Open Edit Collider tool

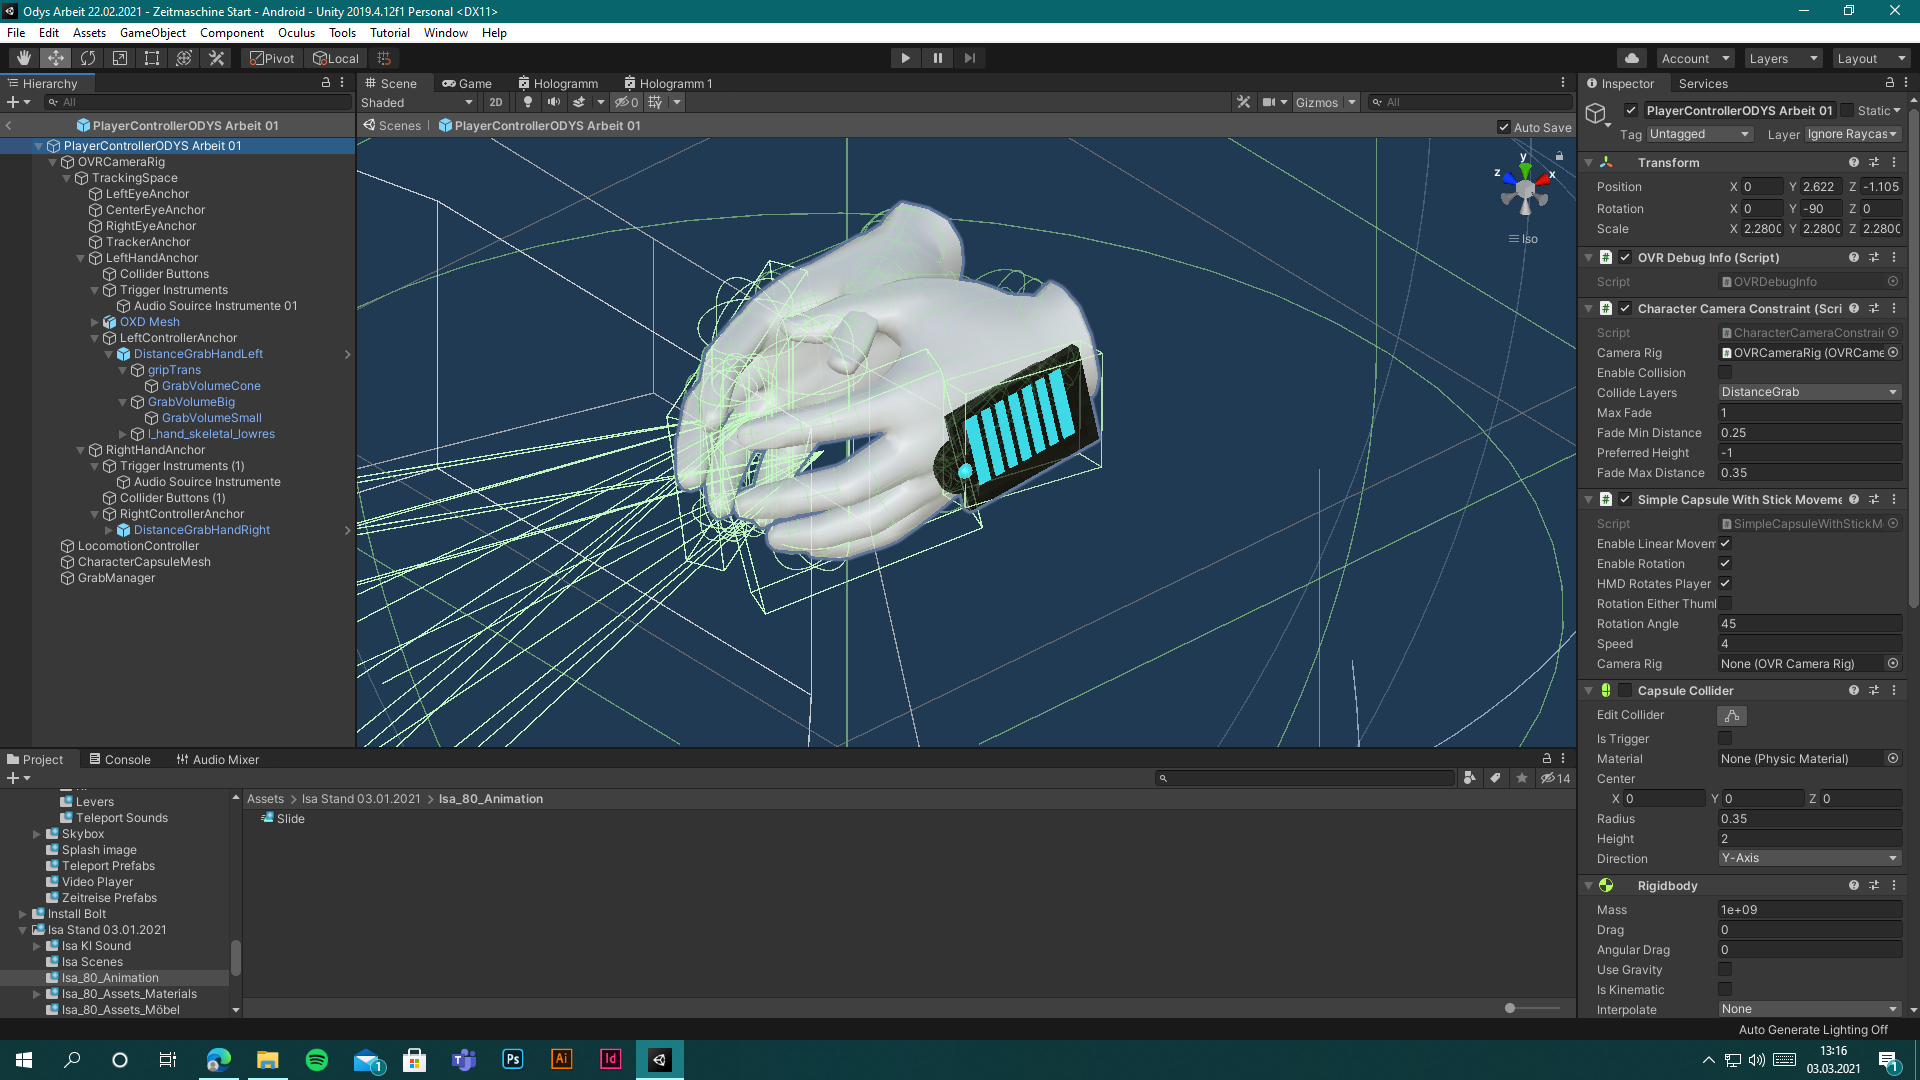(1732, 715)
